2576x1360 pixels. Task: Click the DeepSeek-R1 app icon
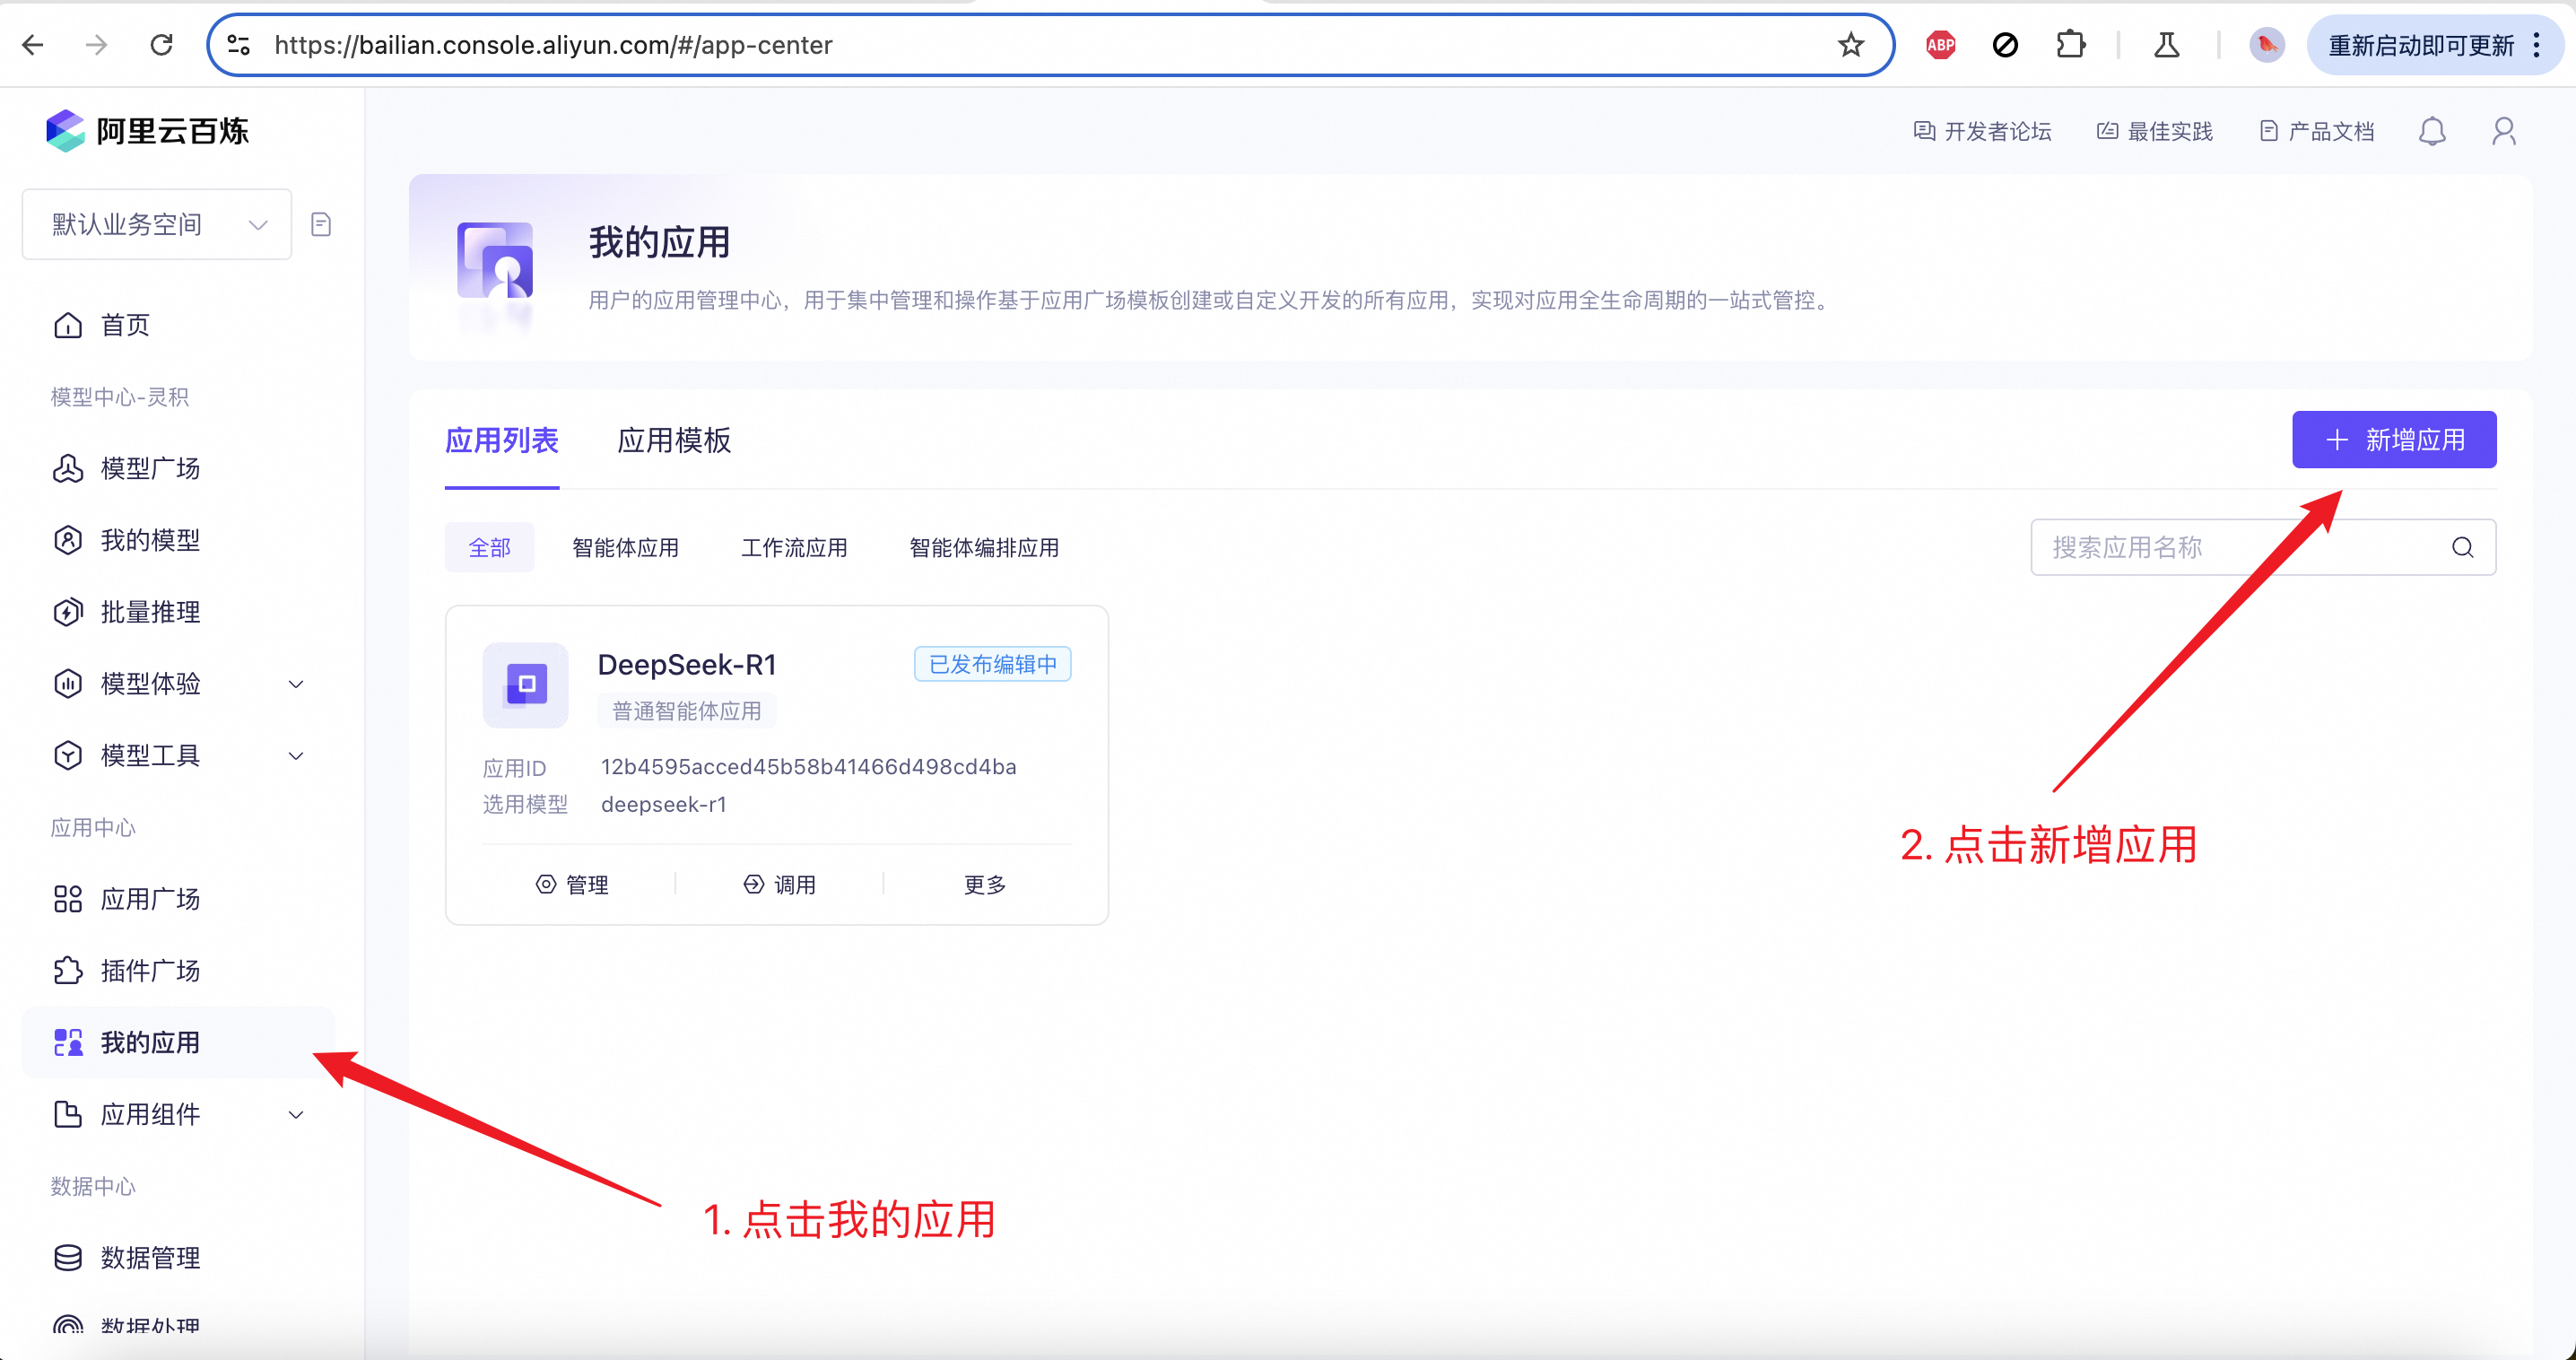point(525,685)
